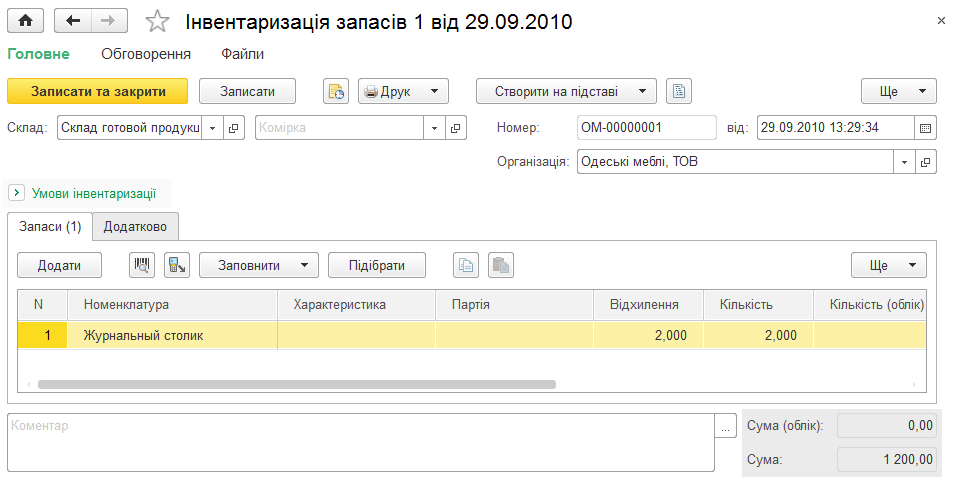This screenshot has height=485, width=953.
Task: Paste rows icon in table toolbar
Action: pyautogui.click(x=501, y=266)
